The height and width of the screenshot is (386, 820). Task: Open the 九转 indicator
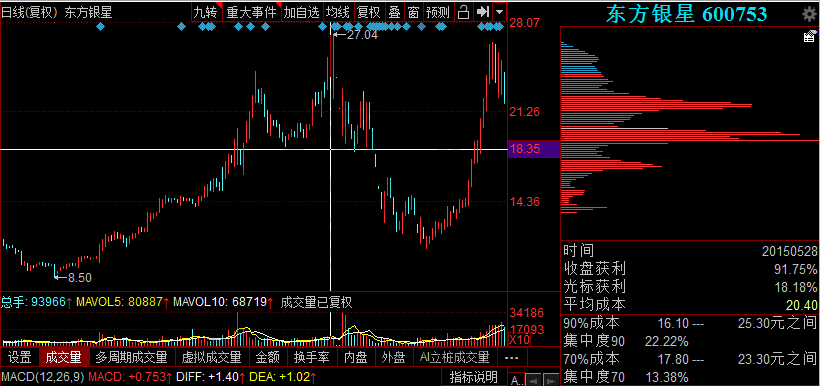[x=206, y=12]
